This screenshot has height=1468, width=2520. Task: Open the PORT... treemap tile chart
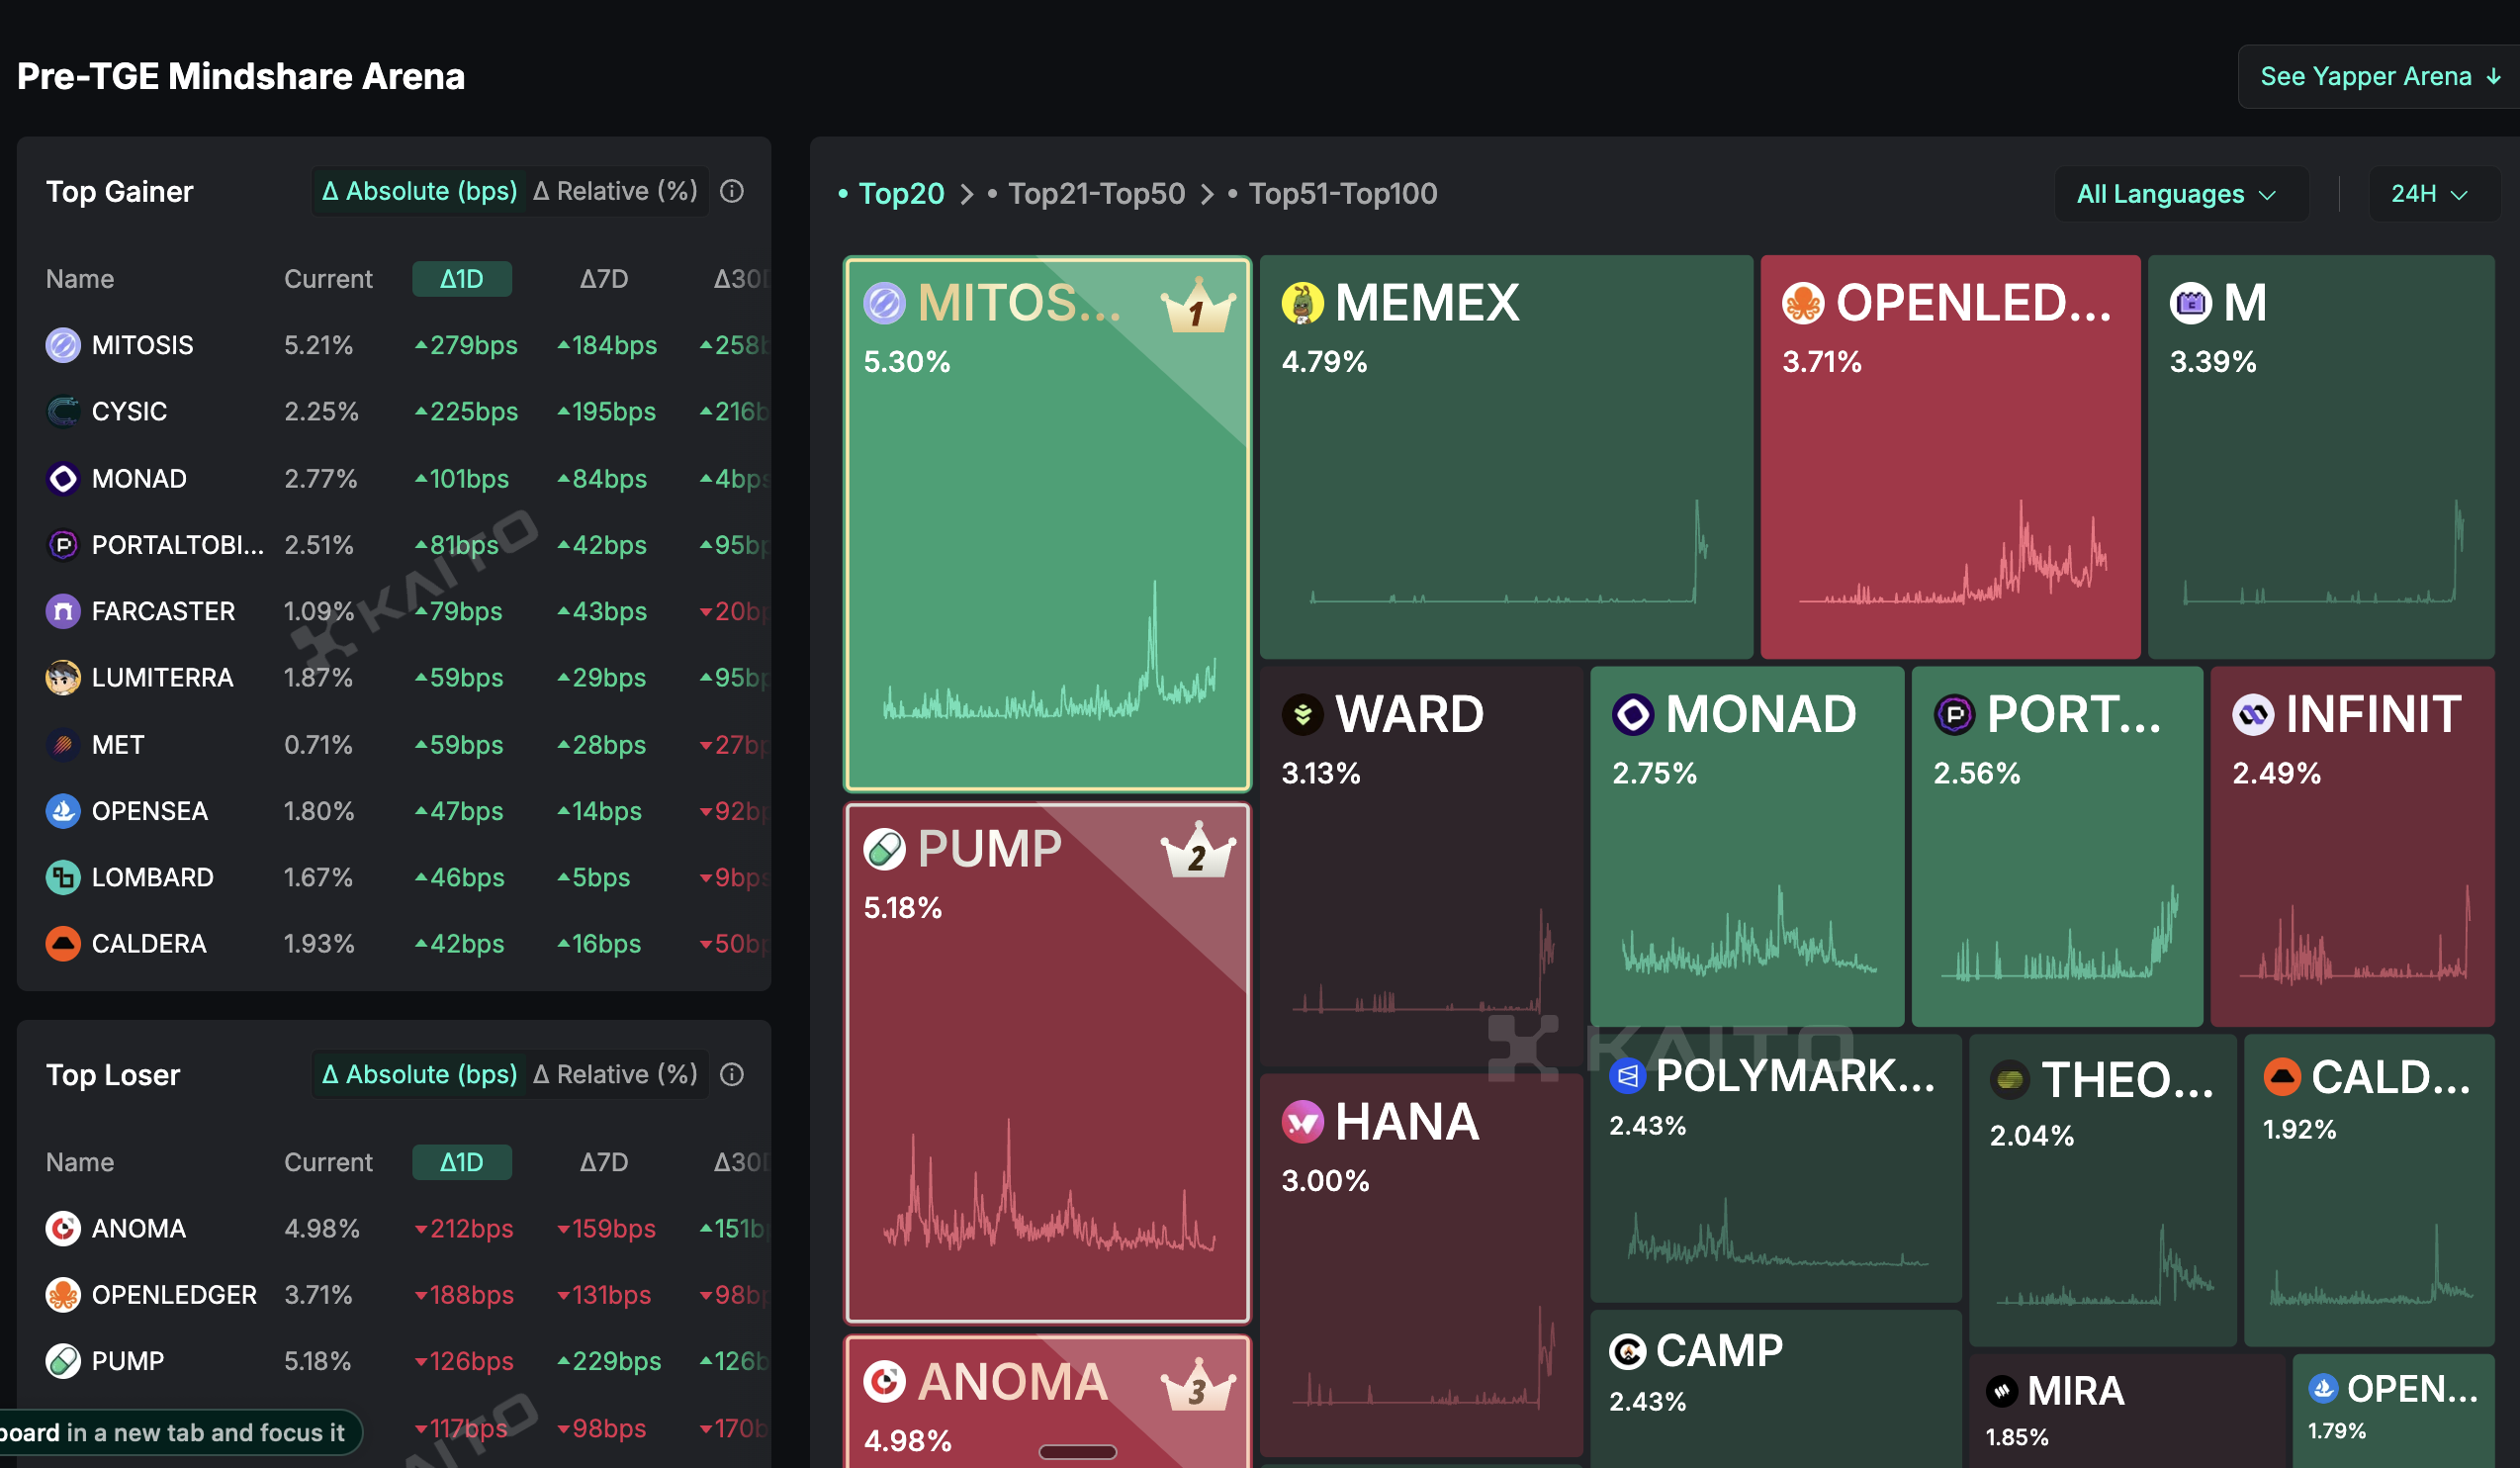click(x=2057, y=846)
